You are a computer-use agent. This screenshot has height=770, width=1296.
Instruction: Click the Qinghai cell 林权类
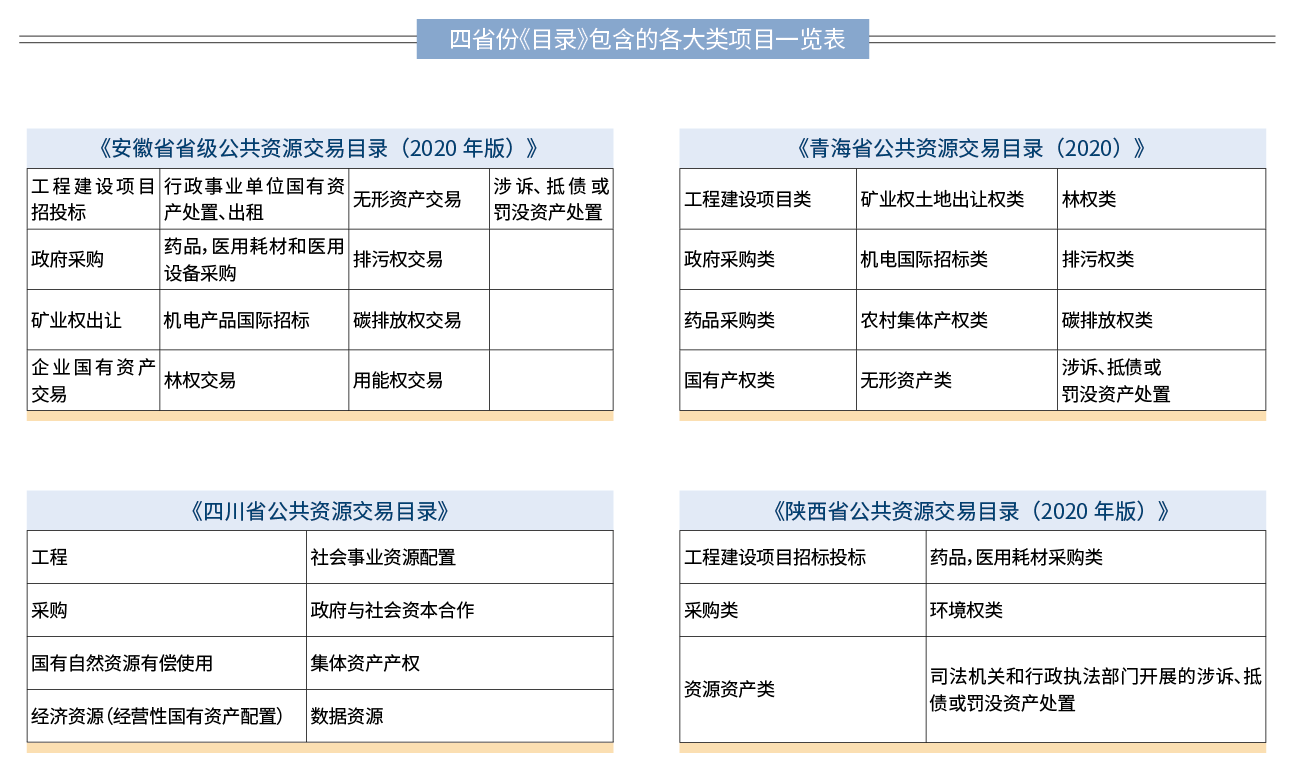(1161, 199)
